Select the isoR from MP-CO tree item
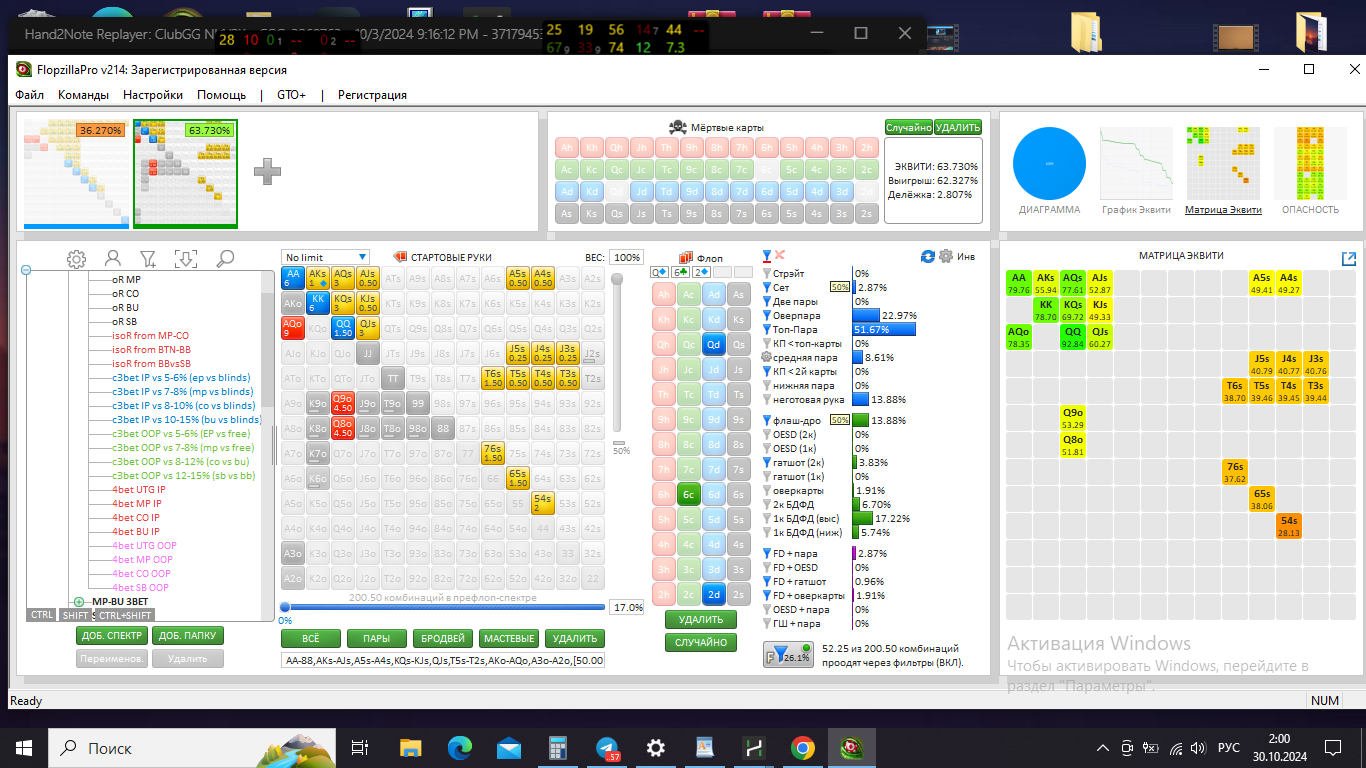Viewport: 1366px width, 768px height. [150, 336]
